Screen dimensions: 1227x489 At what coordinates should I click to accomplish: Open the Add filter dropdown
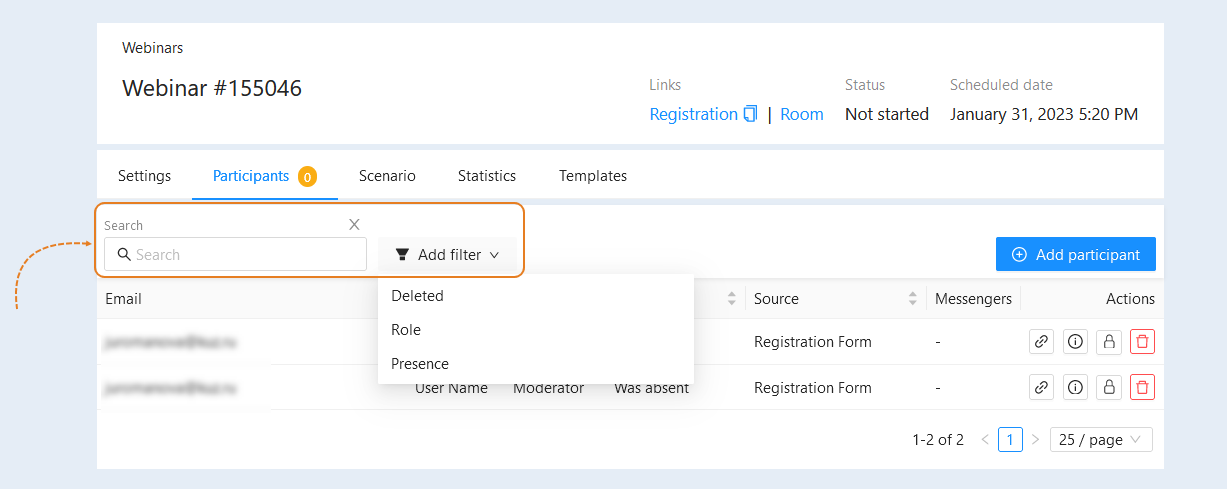tap(447, 254)
